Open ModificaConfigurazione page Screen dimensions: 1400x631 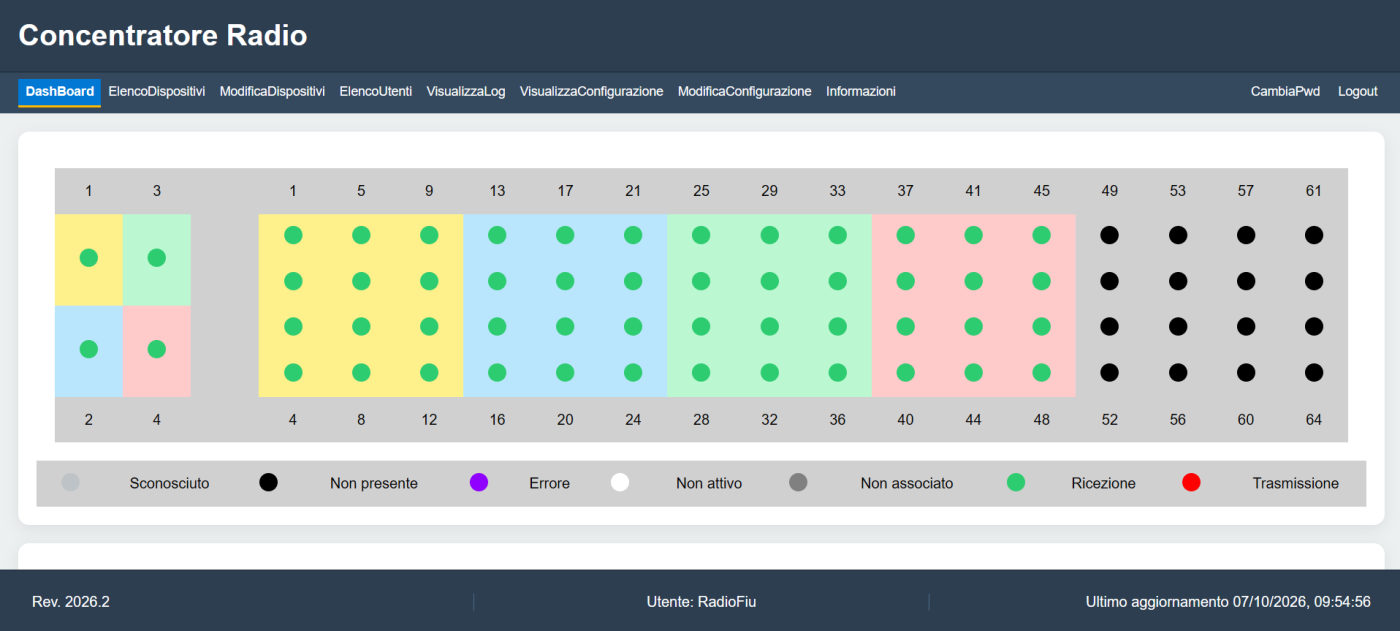[745, 92]
